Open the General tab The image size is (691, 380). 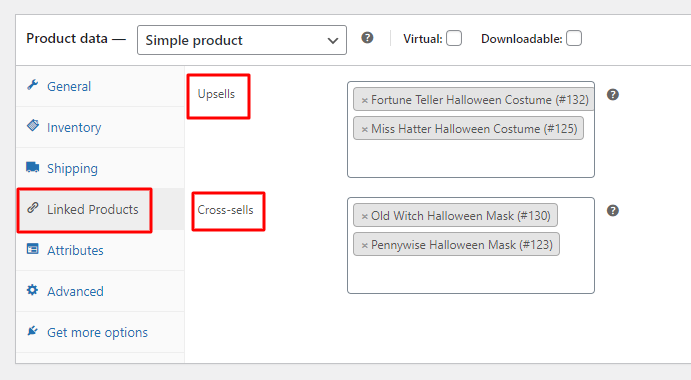tap(100, 86)
